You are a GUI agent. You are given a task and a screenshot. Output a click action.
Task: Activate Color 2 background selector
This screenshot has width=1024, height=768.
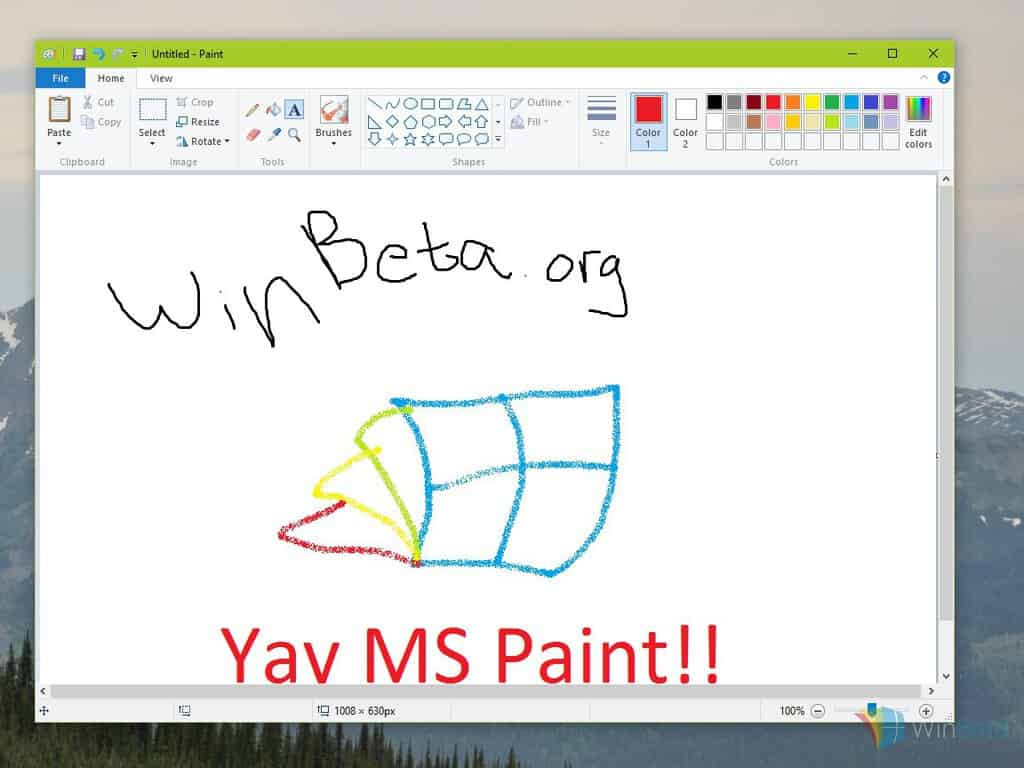click(x=686, y=122)
